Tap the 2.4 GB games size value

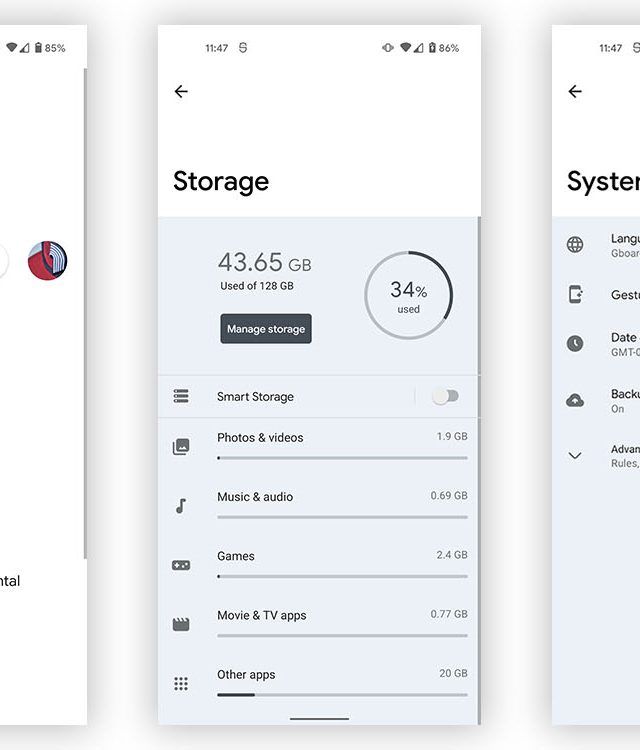click(452, 555)
